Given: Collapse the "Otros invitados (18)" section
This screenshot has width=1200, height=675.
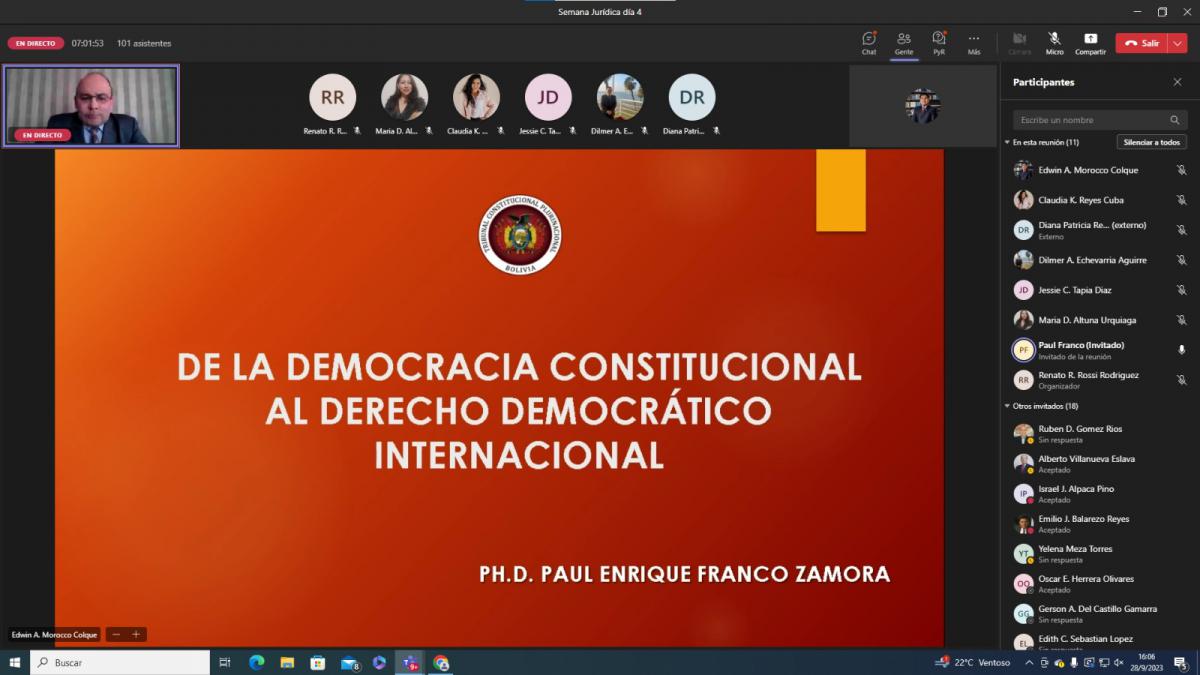Looking at the screenshot, I should point(1008,406).
